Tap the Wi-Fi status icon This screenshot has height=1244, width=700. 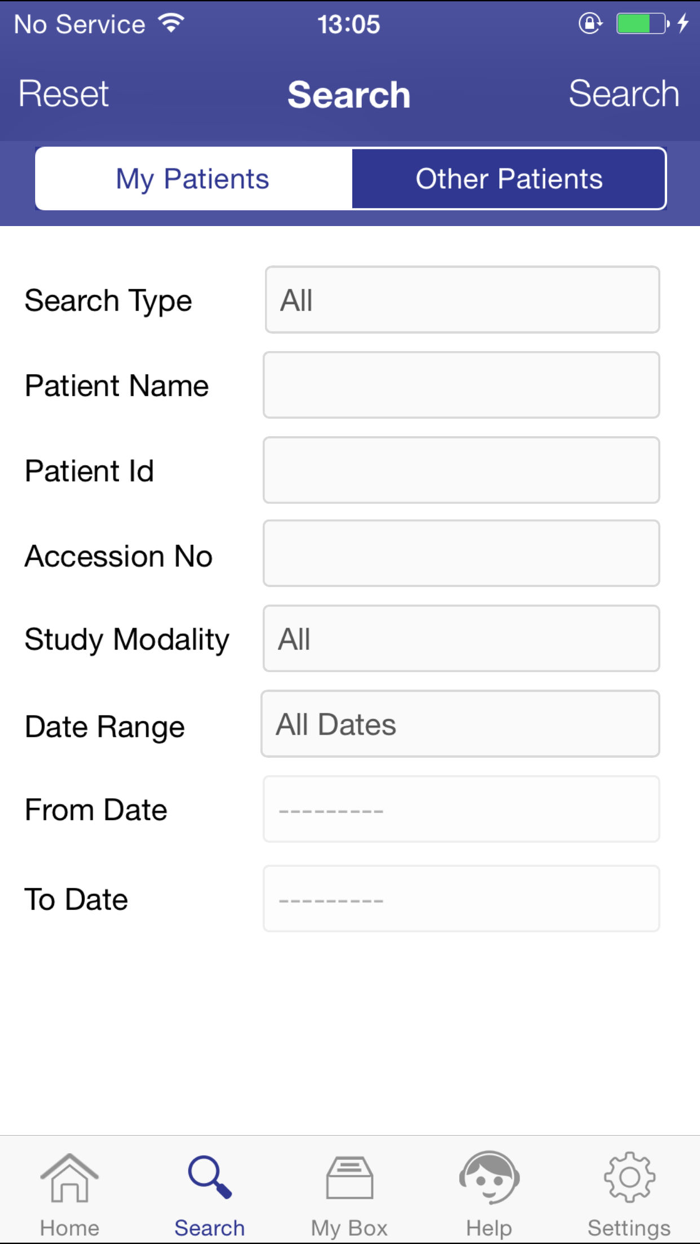coord(172,24)
